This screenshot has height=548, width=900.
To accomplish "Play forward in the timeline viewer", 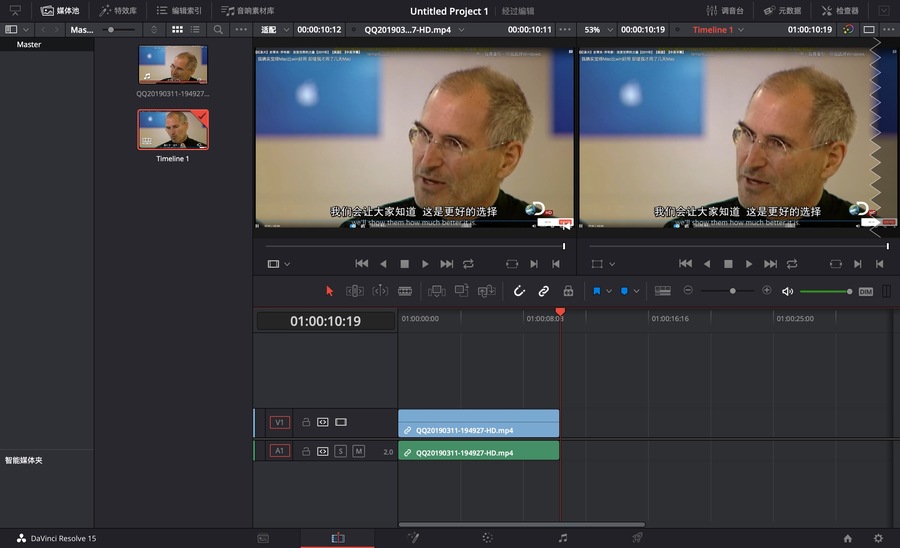I will coord(749,264).
